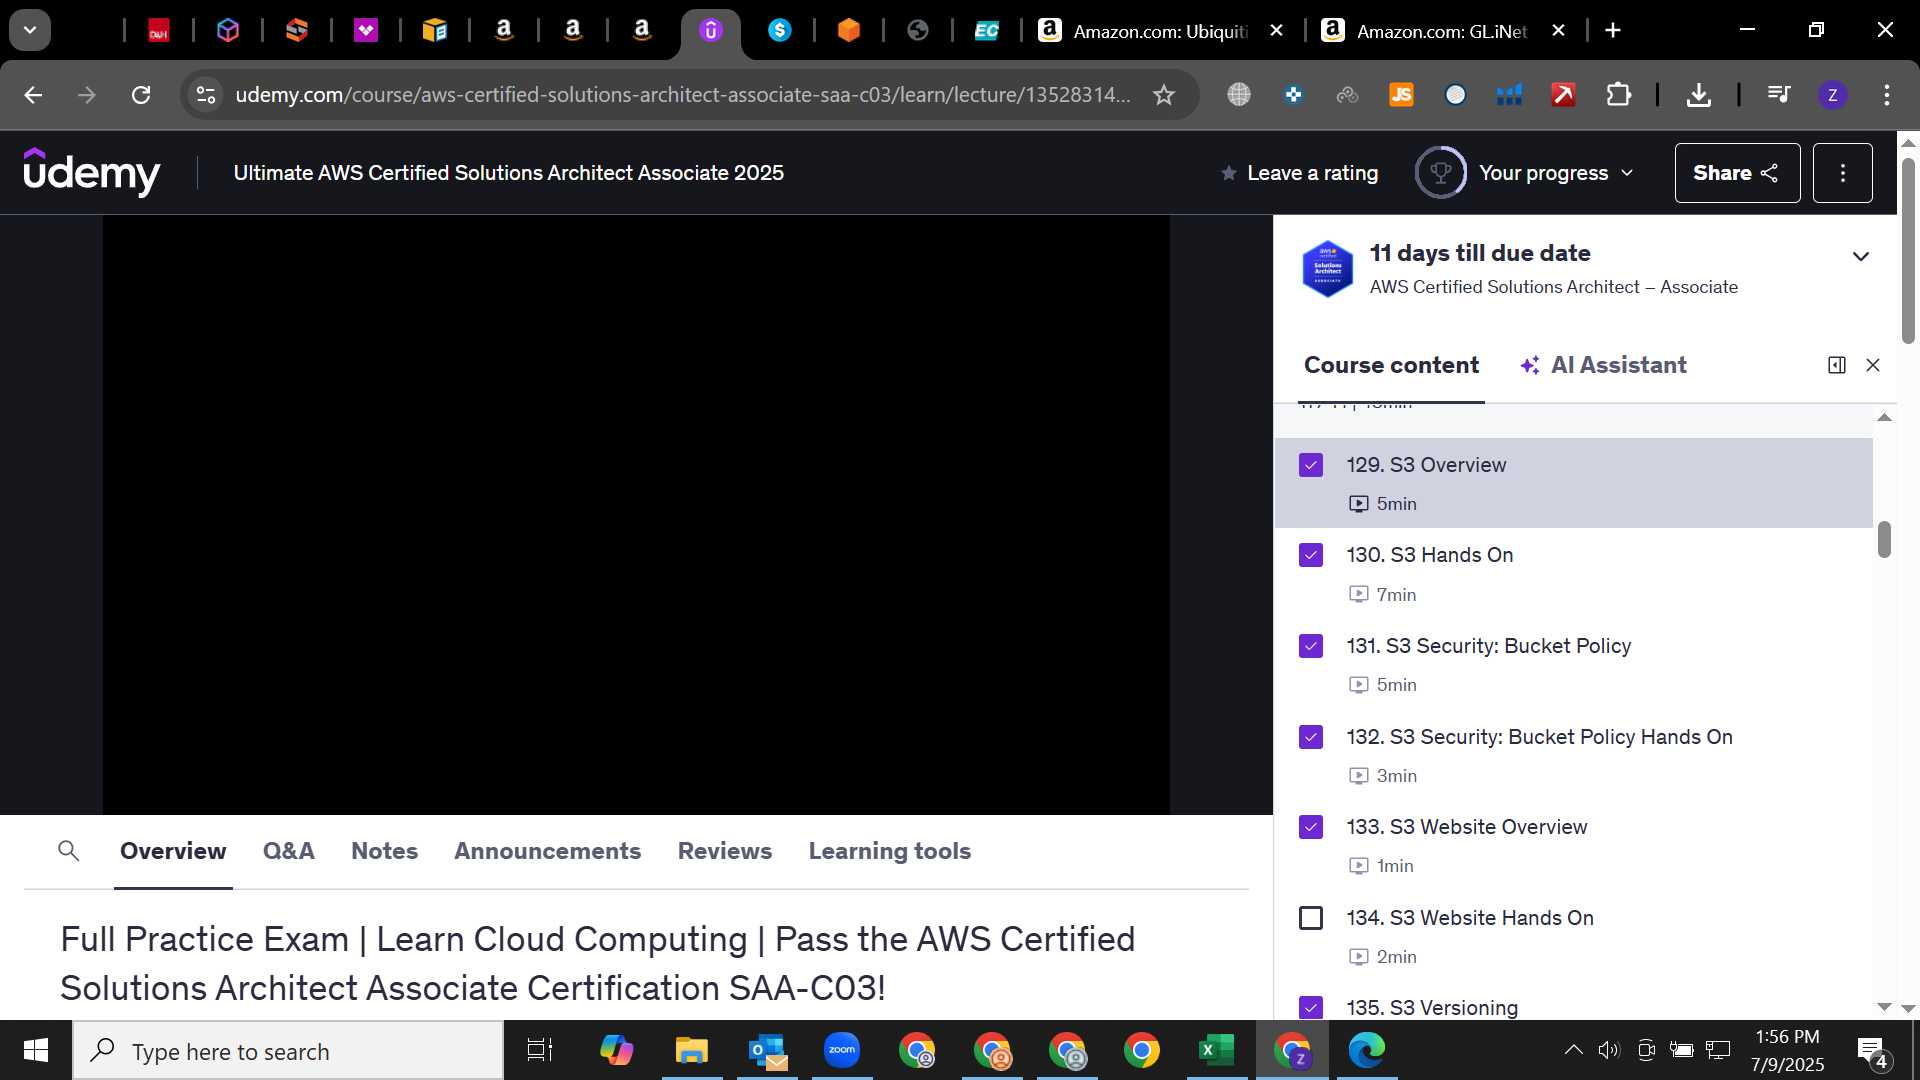Switch to the AI Assistant tab

tap(1603, 365)
